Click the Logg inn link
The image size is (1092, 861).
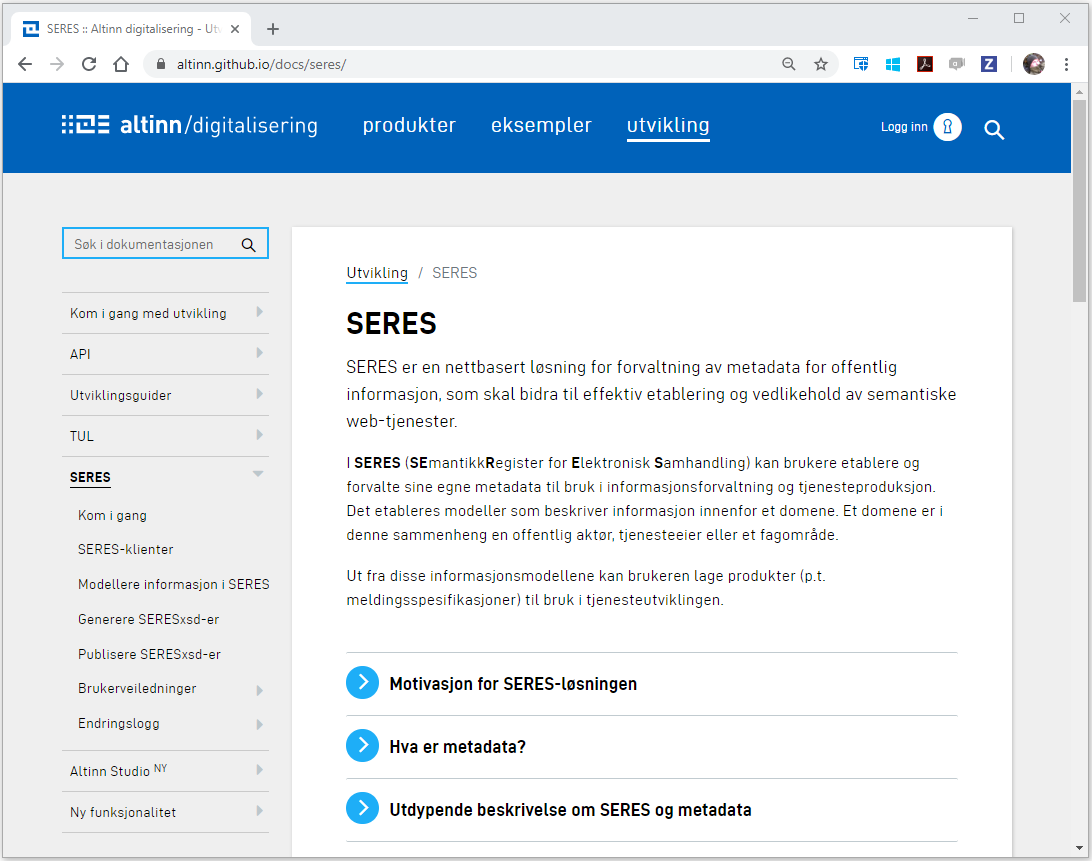904,127
